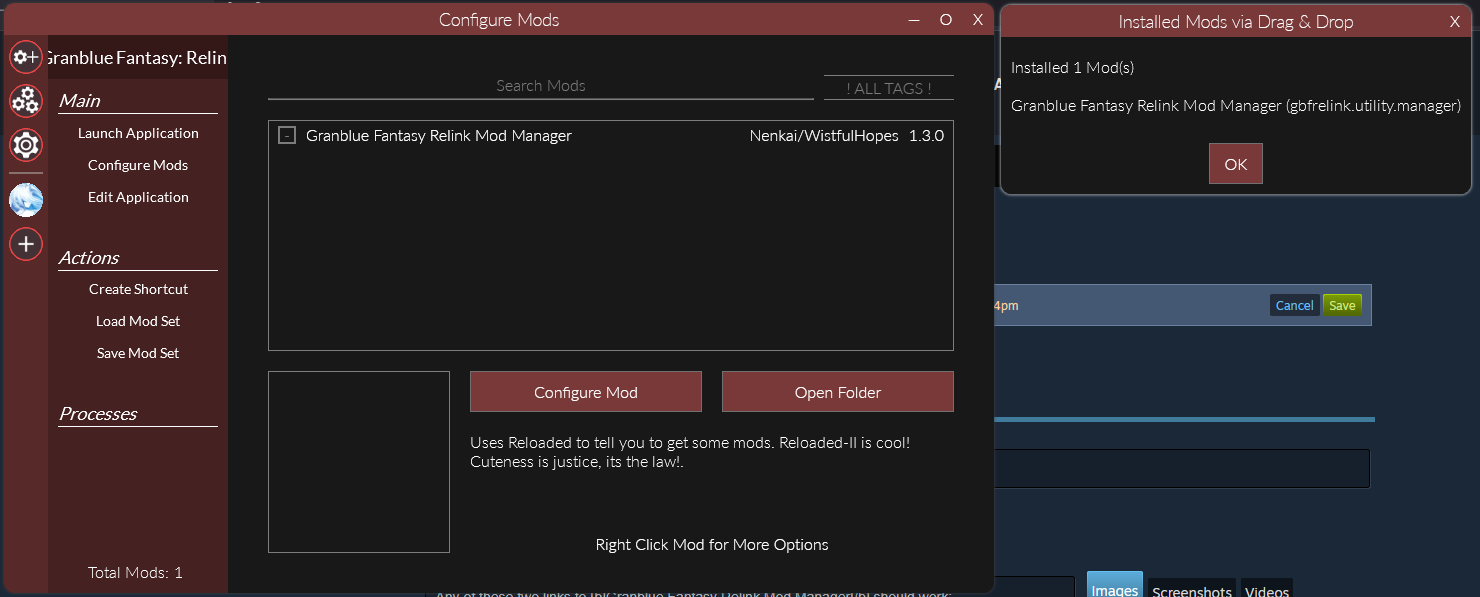Maximize the Configure Mods window
The image size is (1480, 597).
coord(946,20)
